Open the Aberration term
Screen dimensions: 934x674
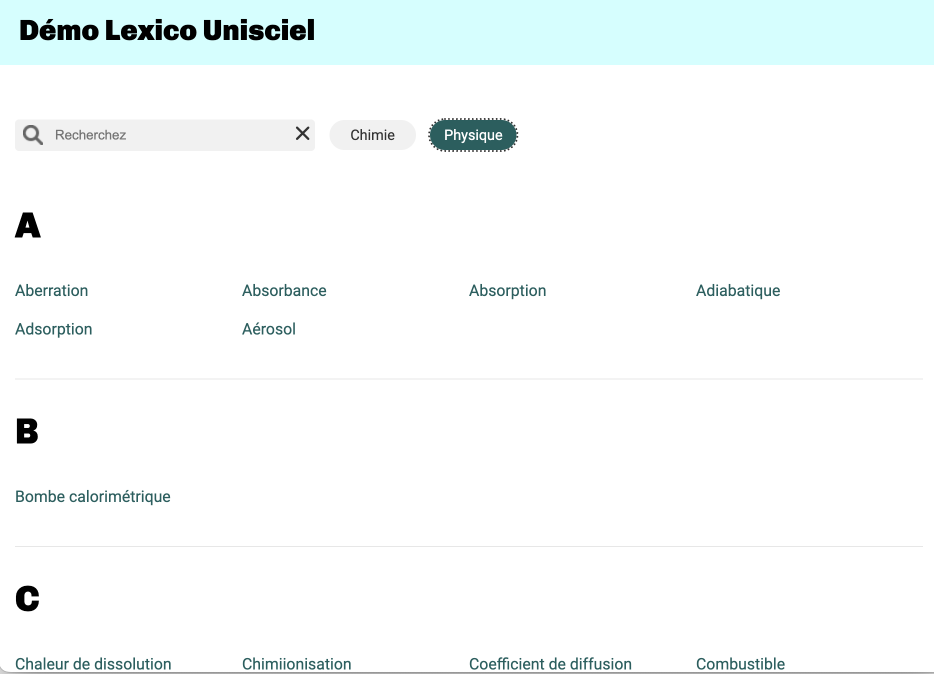tap(52, 291)
